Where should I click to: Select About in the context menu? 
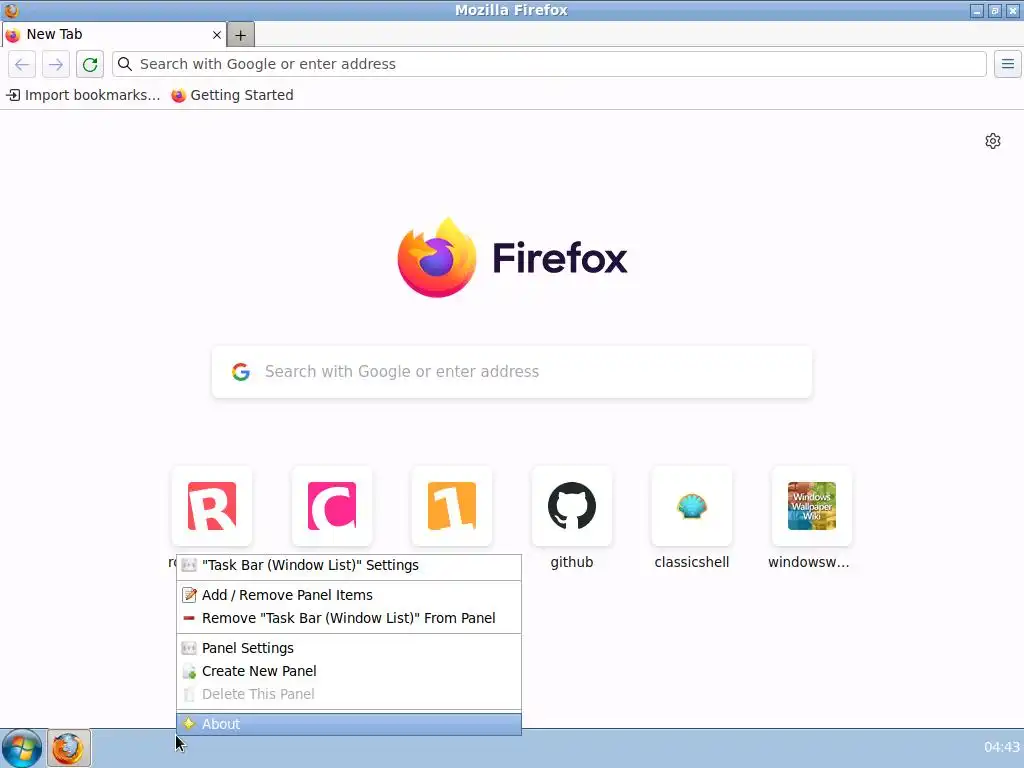tap(349, 724)
